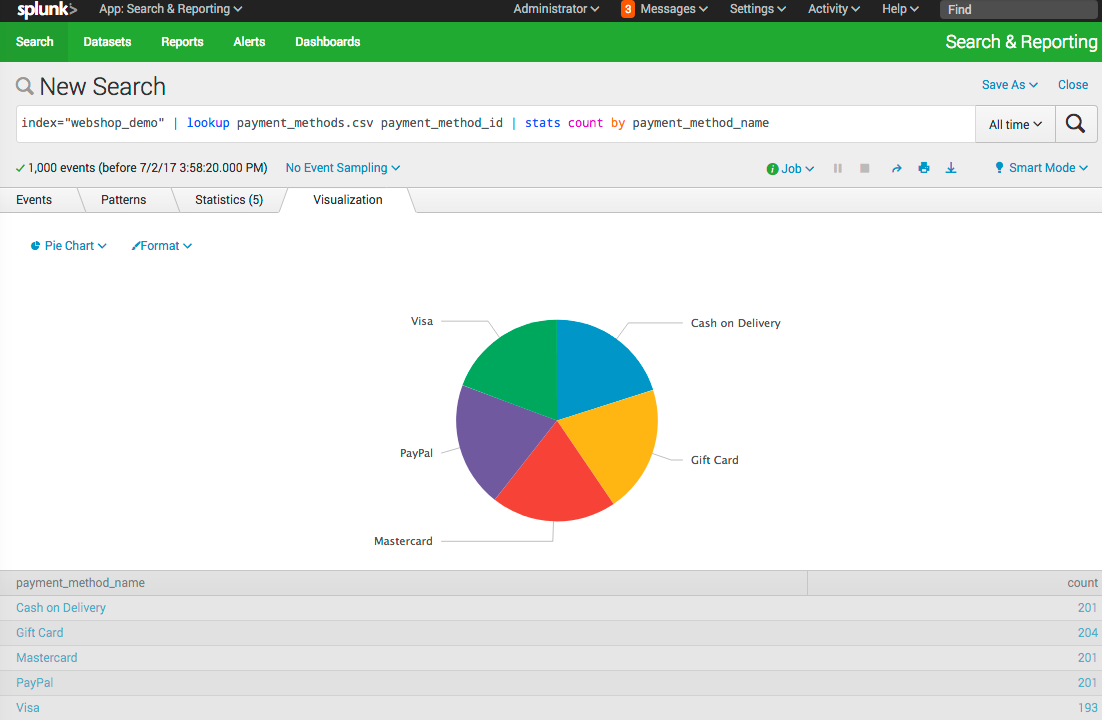This screenshot has width=1102, height=720.
Task: Print the search results
Action: 924,168
